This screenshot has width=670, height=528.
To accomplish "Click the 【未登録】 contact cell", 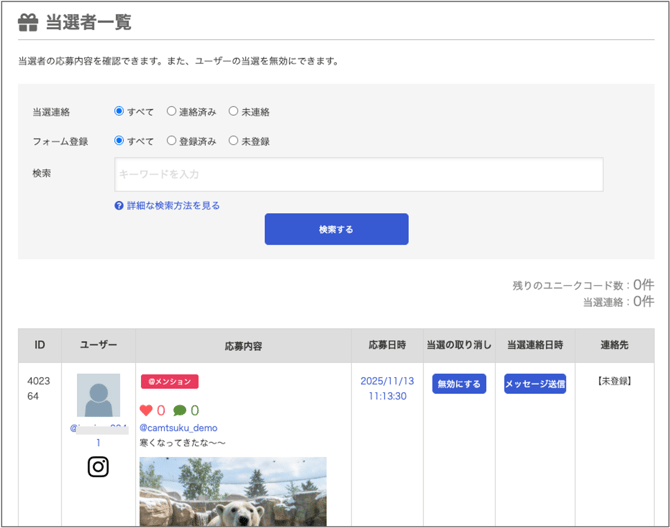I will point(615,381).
